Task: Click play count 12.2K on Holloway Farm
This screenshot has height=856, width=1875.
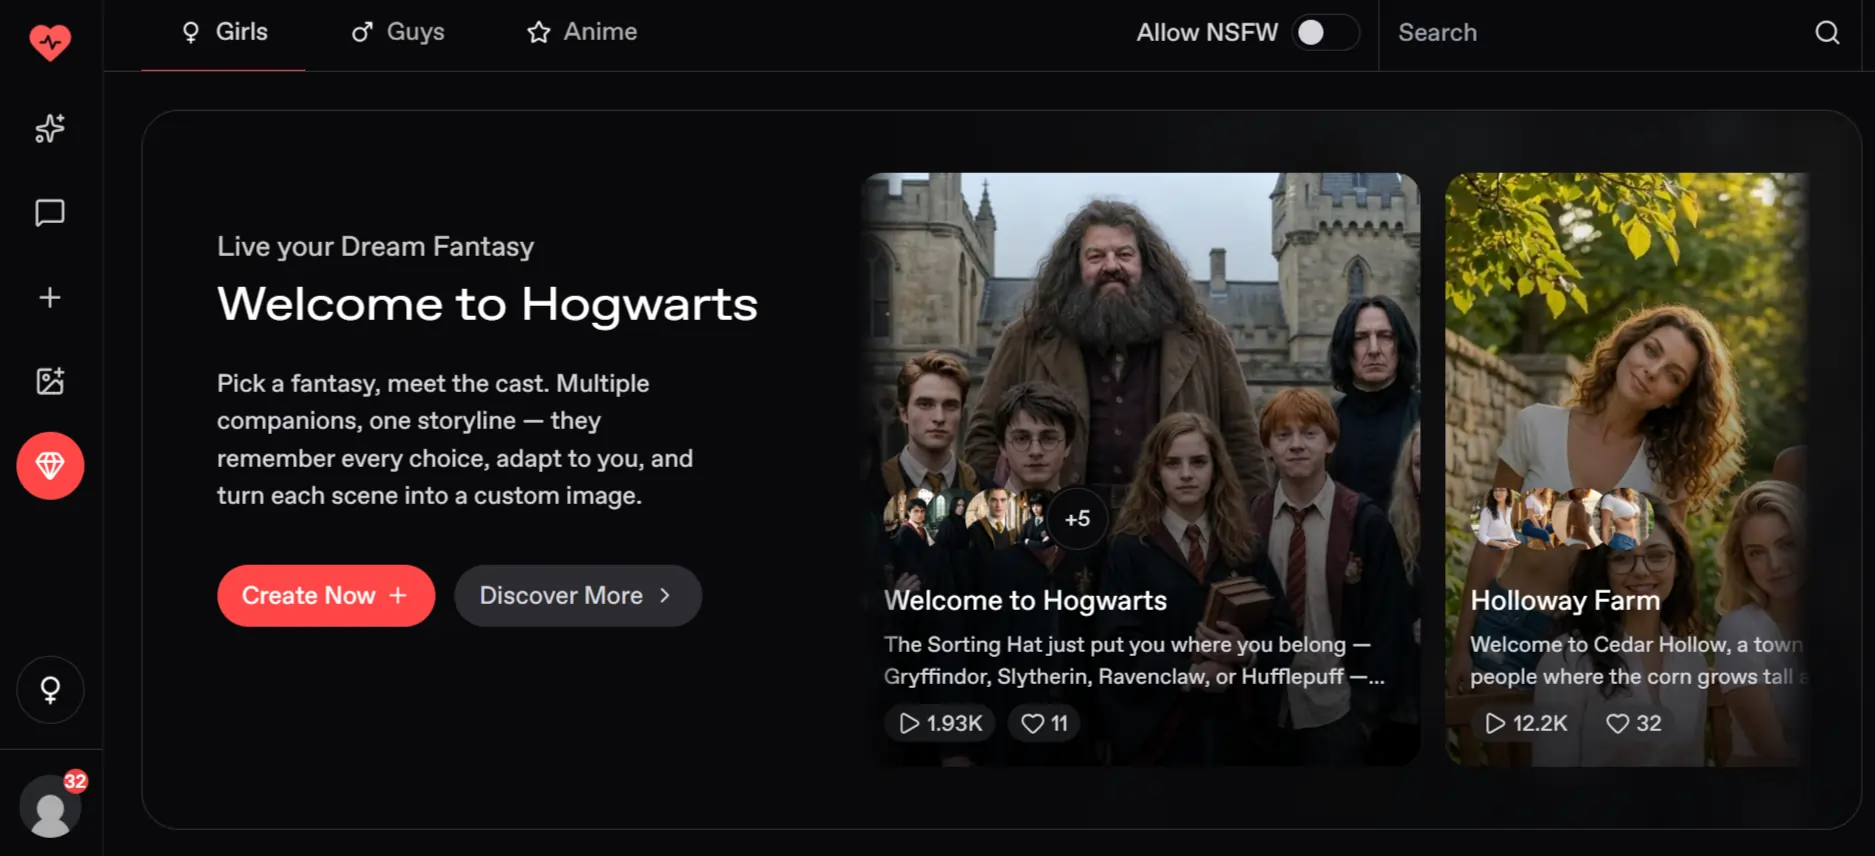Action: 1526,723
